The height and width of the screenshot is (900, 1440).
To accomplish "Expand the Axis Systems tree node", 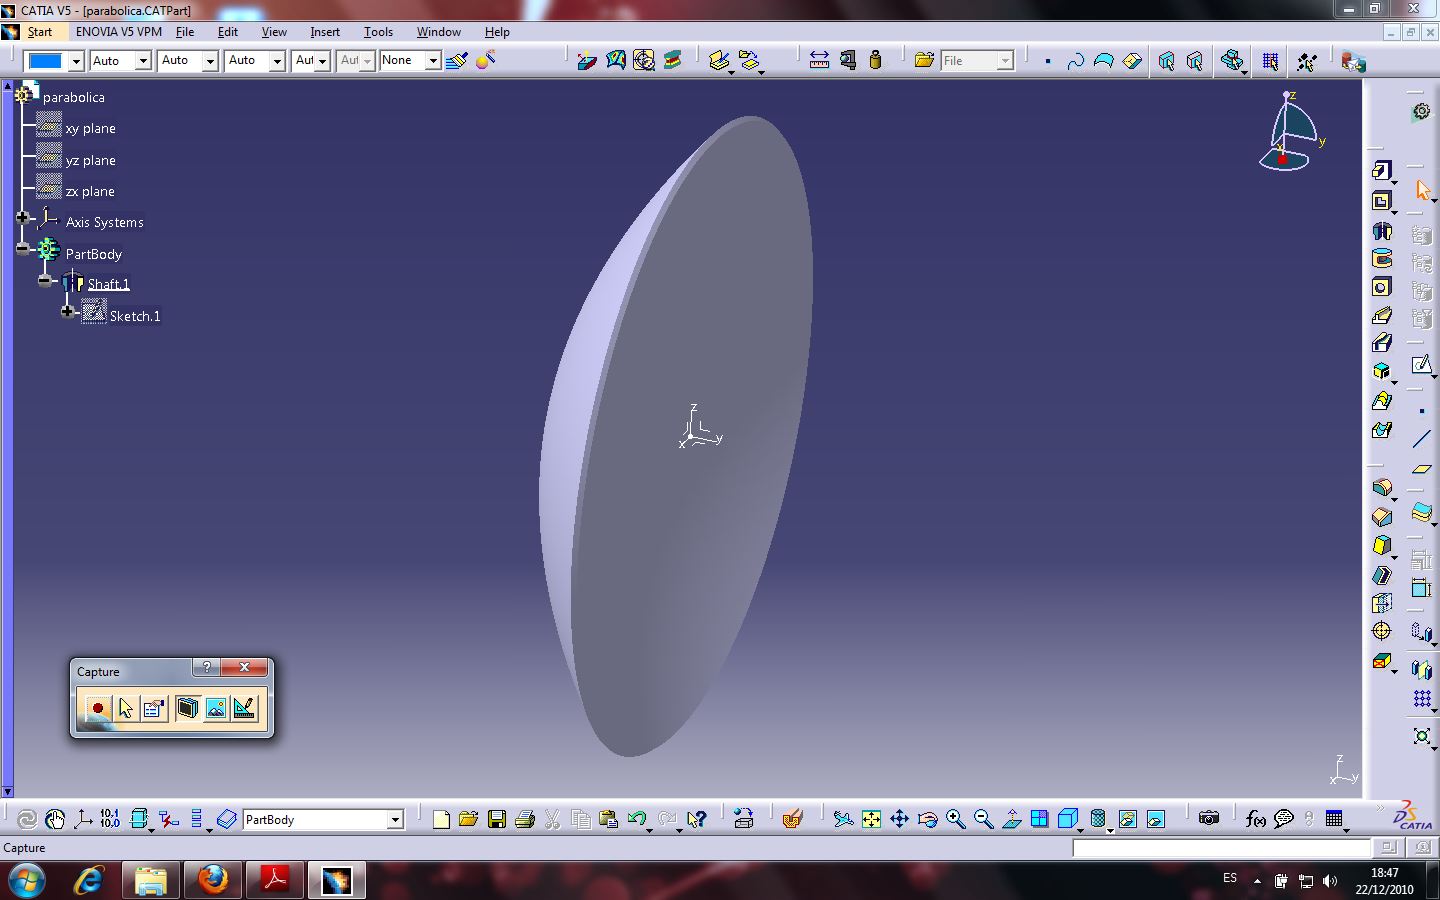I will click(22, 217).
